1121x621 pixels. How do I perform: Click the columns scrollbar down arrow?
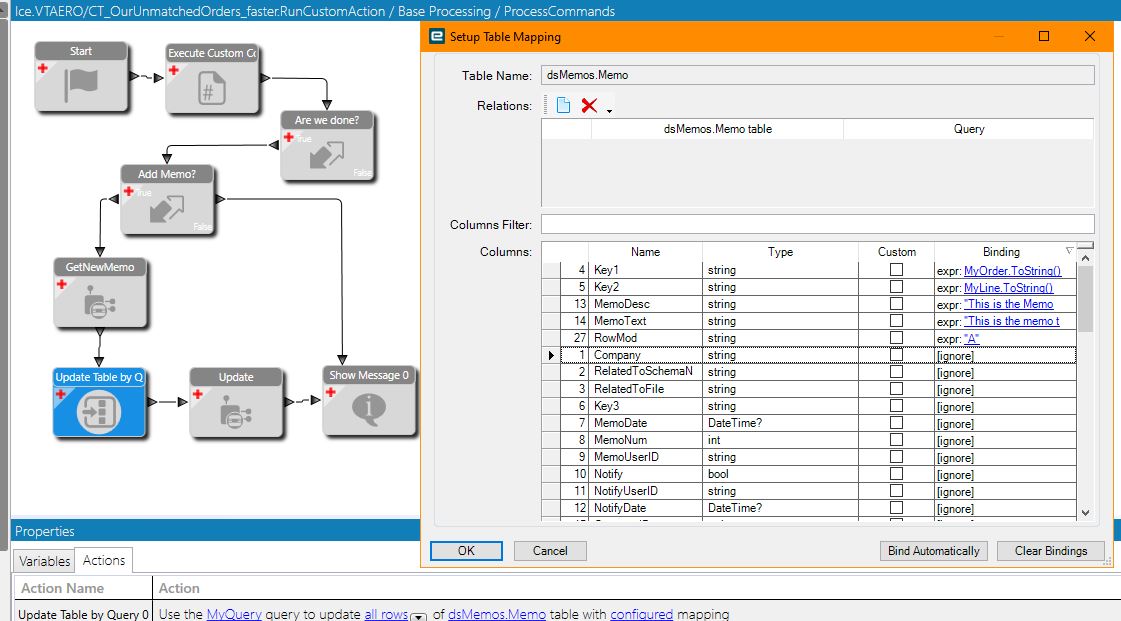pyautogui.click(x=1085, y=512)
